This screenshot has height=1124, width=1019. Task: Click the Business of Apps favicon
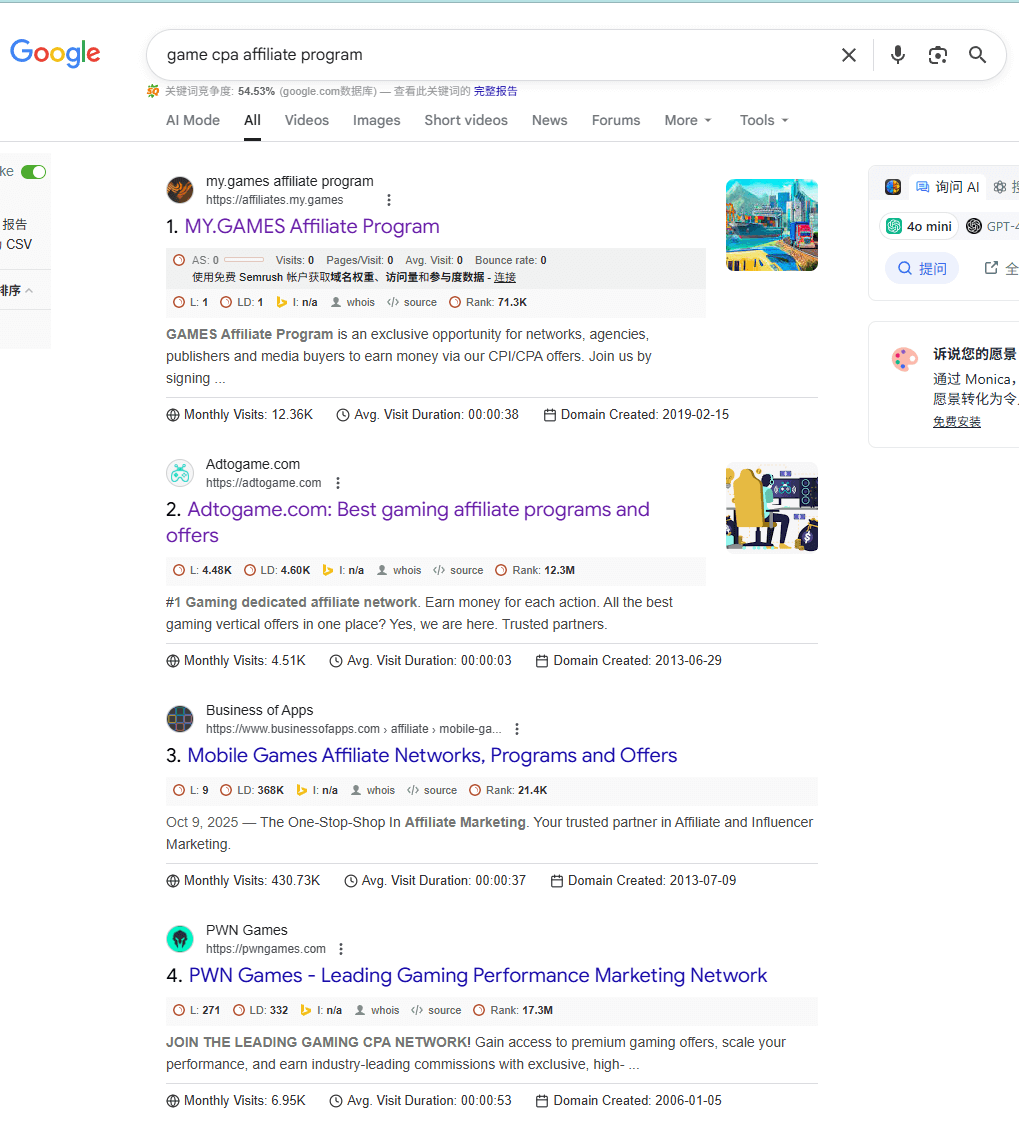point(180,719)
